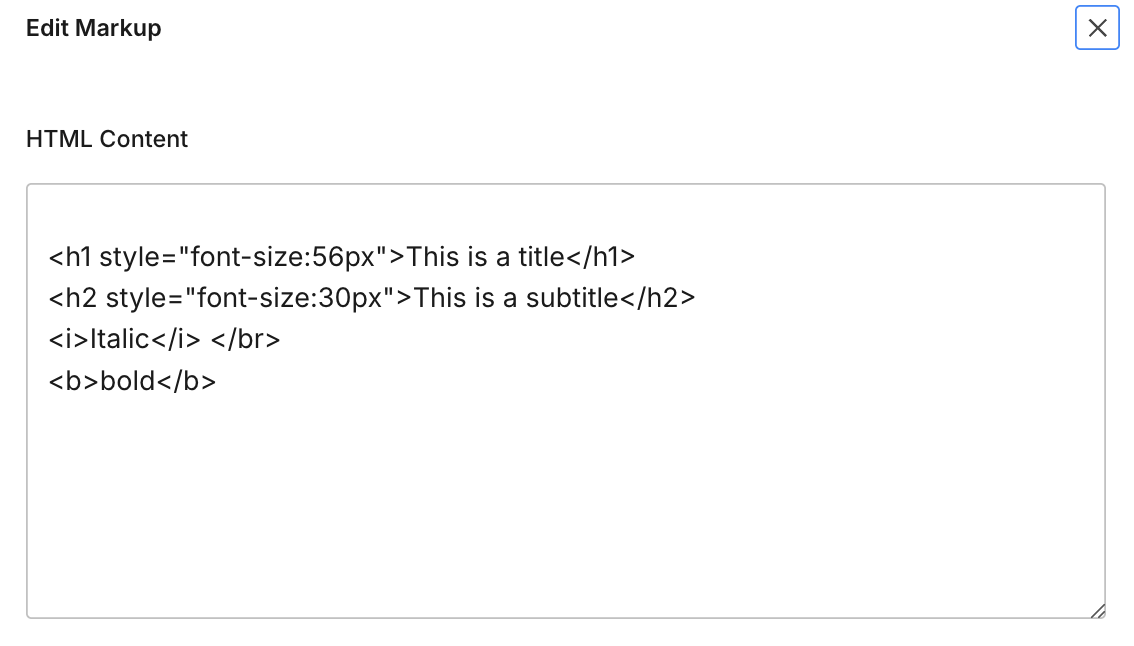Place cursor on the h2 subtitle line
The image size is (1134, 646).
370,297
